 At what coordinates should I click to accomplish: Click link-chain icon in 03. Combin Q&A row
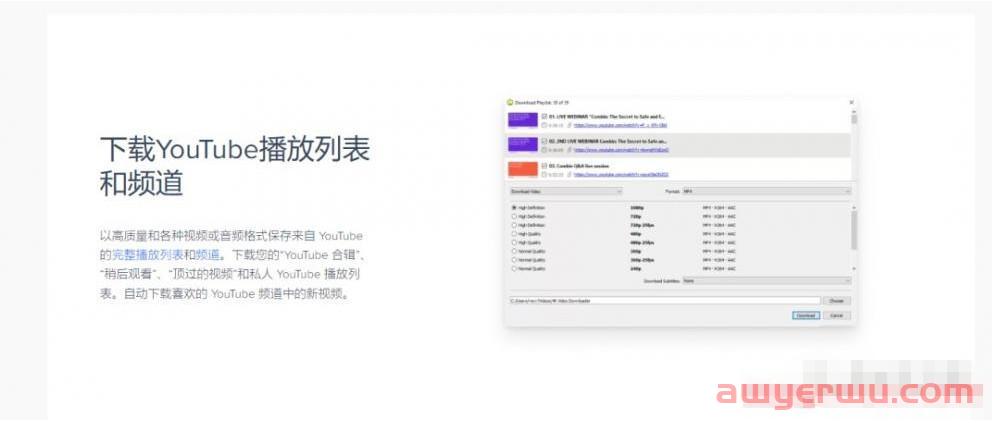pyautogui.click(x=569, y=174)
